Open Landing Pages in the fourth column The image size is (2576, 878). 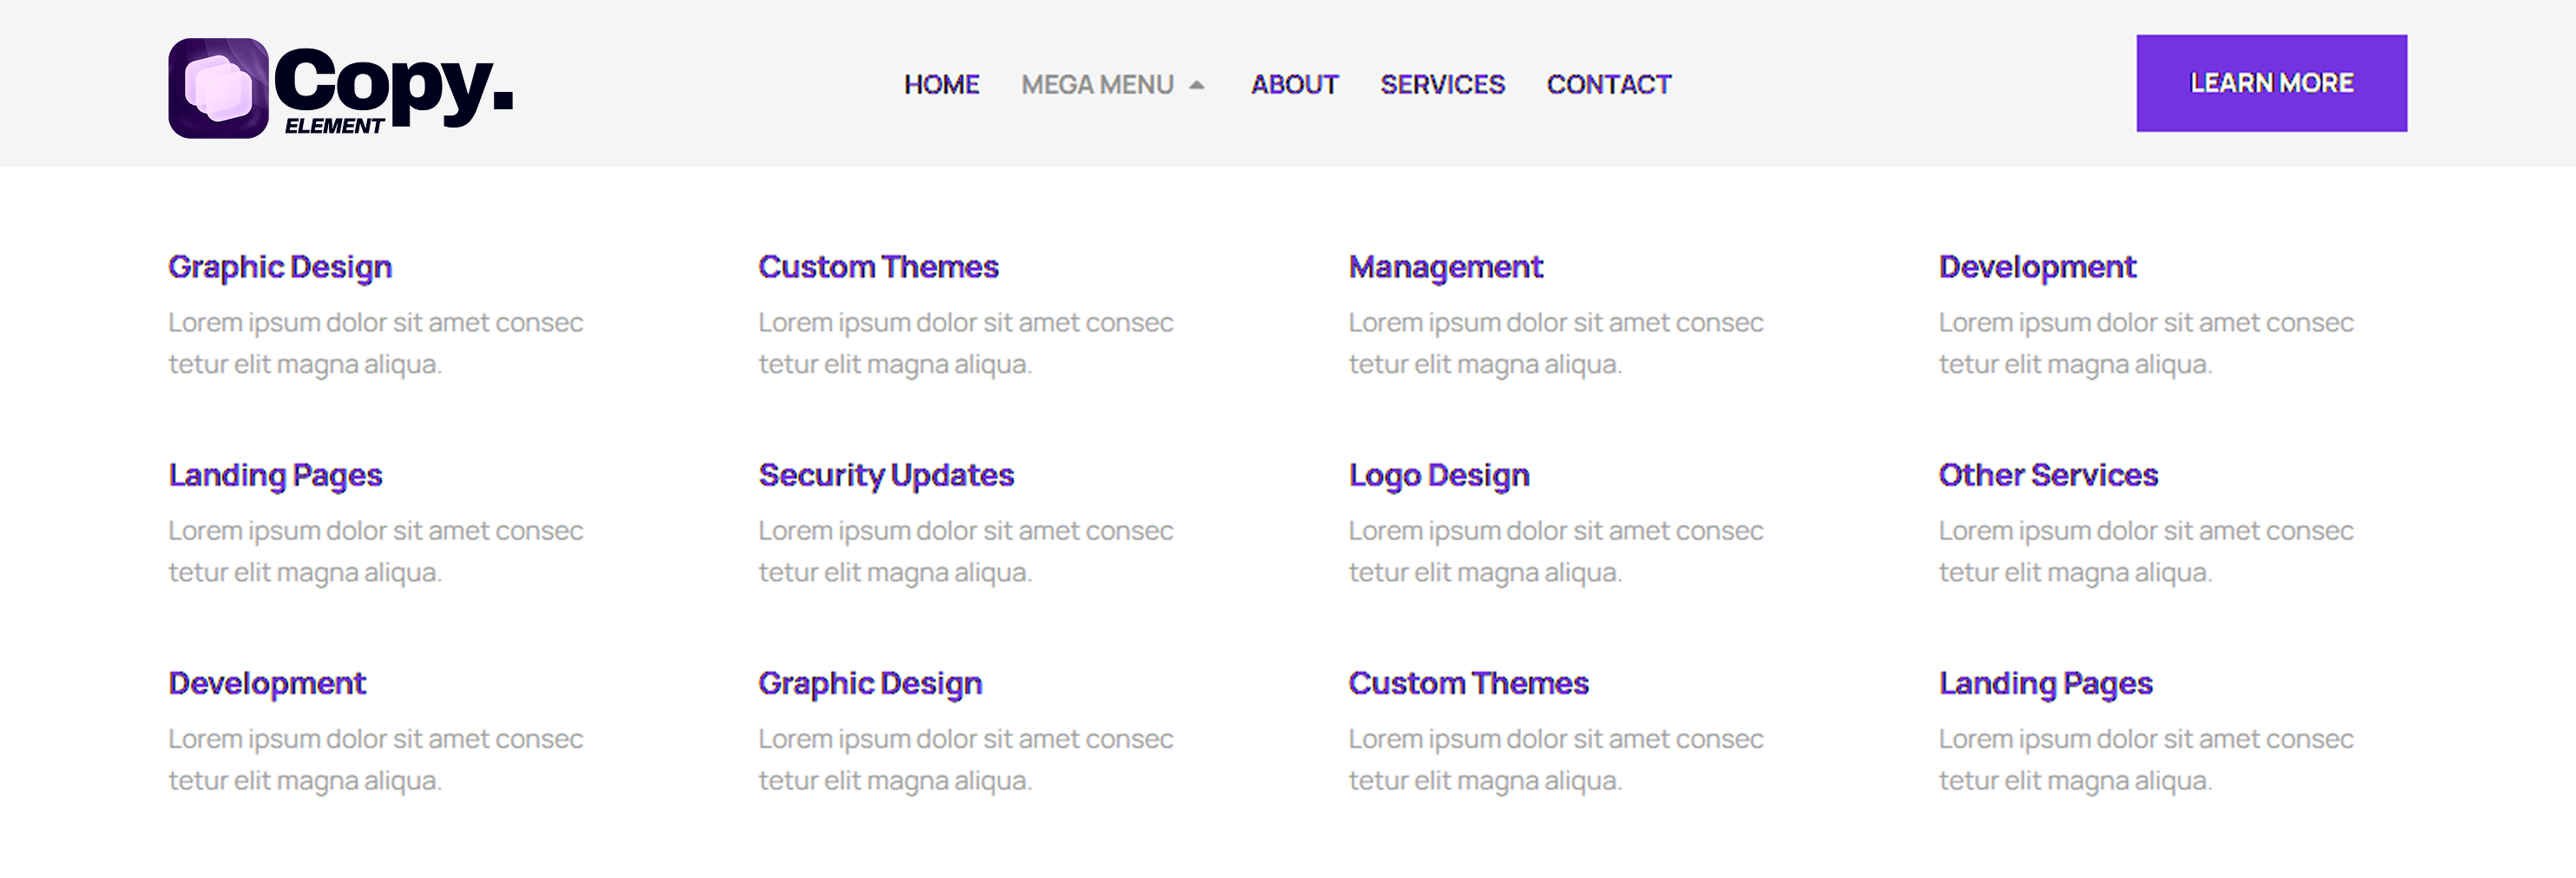click(x=2046, y=683)
